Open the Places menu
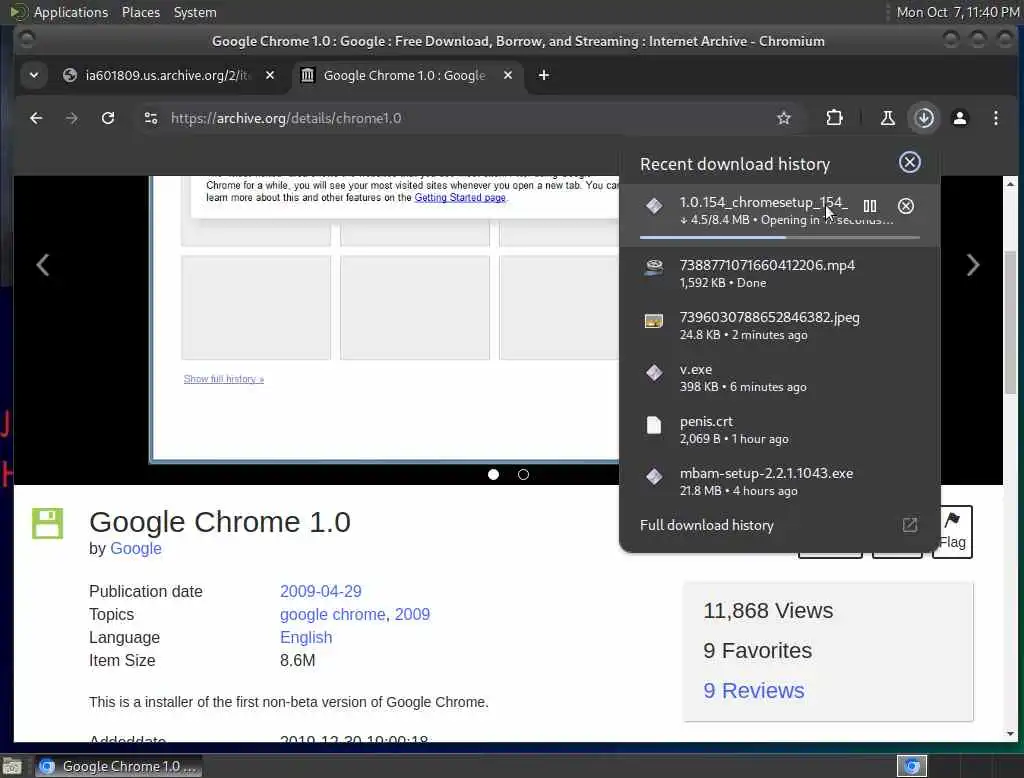Viewport: 1024px width, 778px height. [x=140, y=12]
